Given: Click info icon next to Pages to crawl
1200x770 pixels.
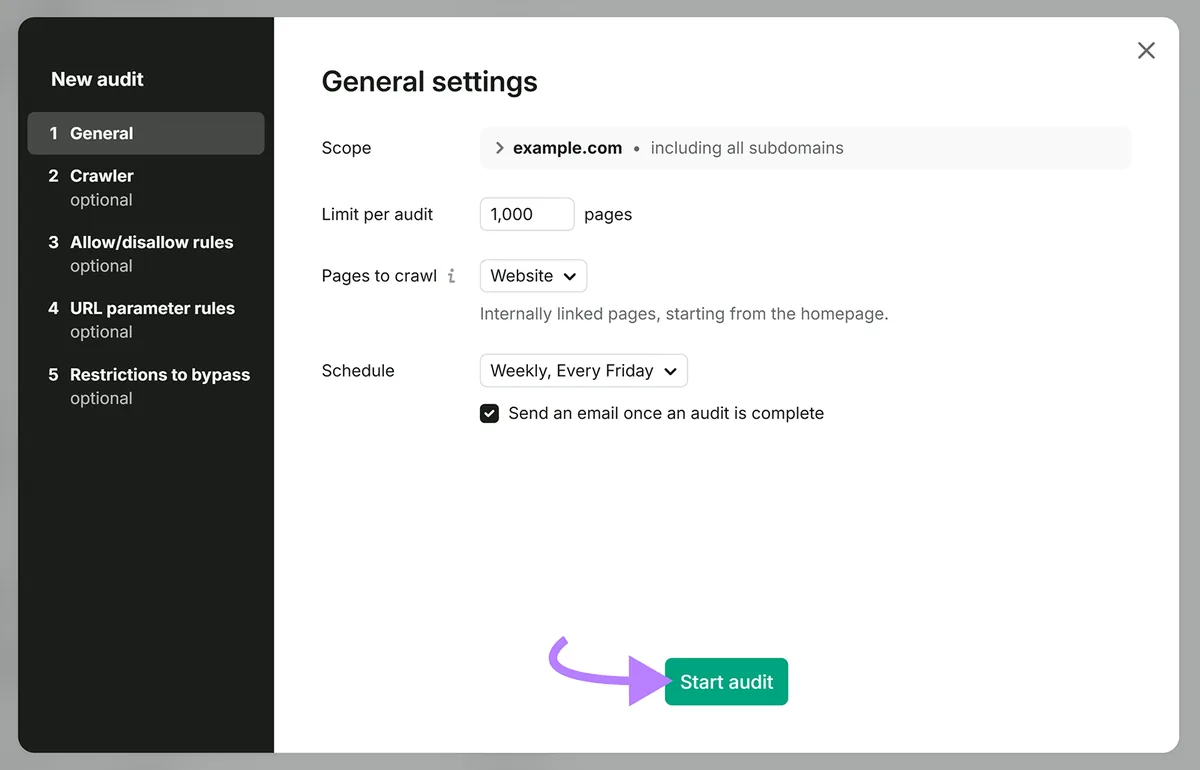Looking at the screenshot, I should [451, 276].
